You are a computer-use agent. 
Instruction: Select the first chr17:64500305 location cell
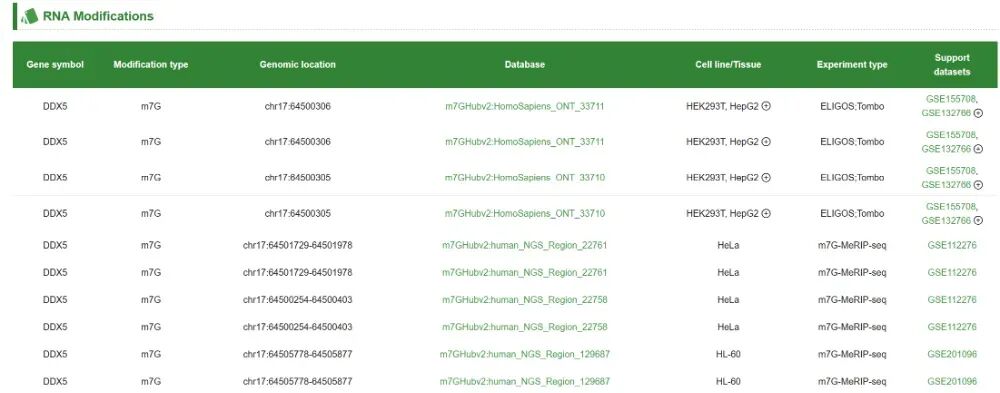297,177
